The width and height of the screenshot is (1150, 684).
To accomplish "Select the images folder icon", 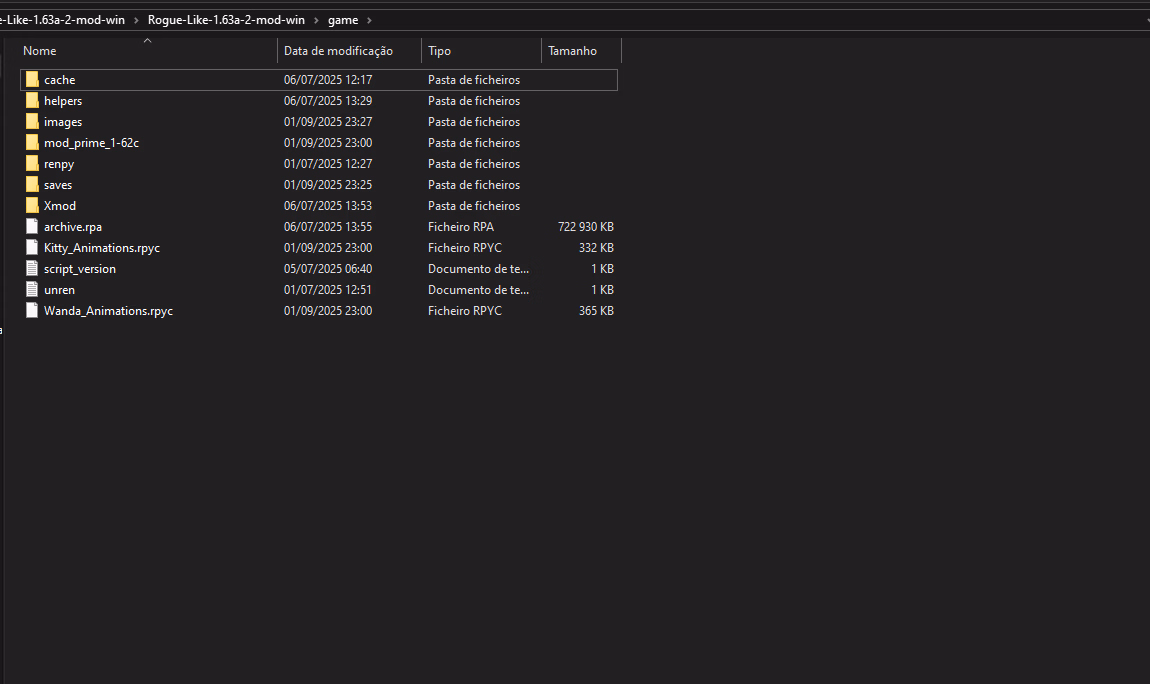I will [x=32, y=122].
